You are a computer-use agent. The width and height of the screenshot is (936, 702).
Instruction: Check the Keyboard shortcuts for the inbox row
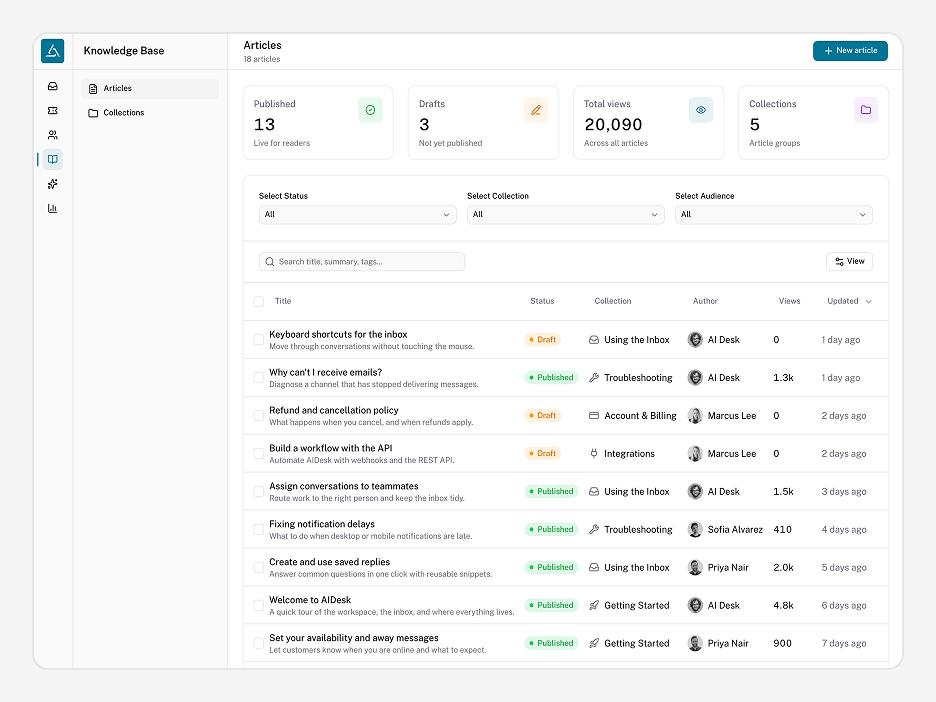click(259, 340)
